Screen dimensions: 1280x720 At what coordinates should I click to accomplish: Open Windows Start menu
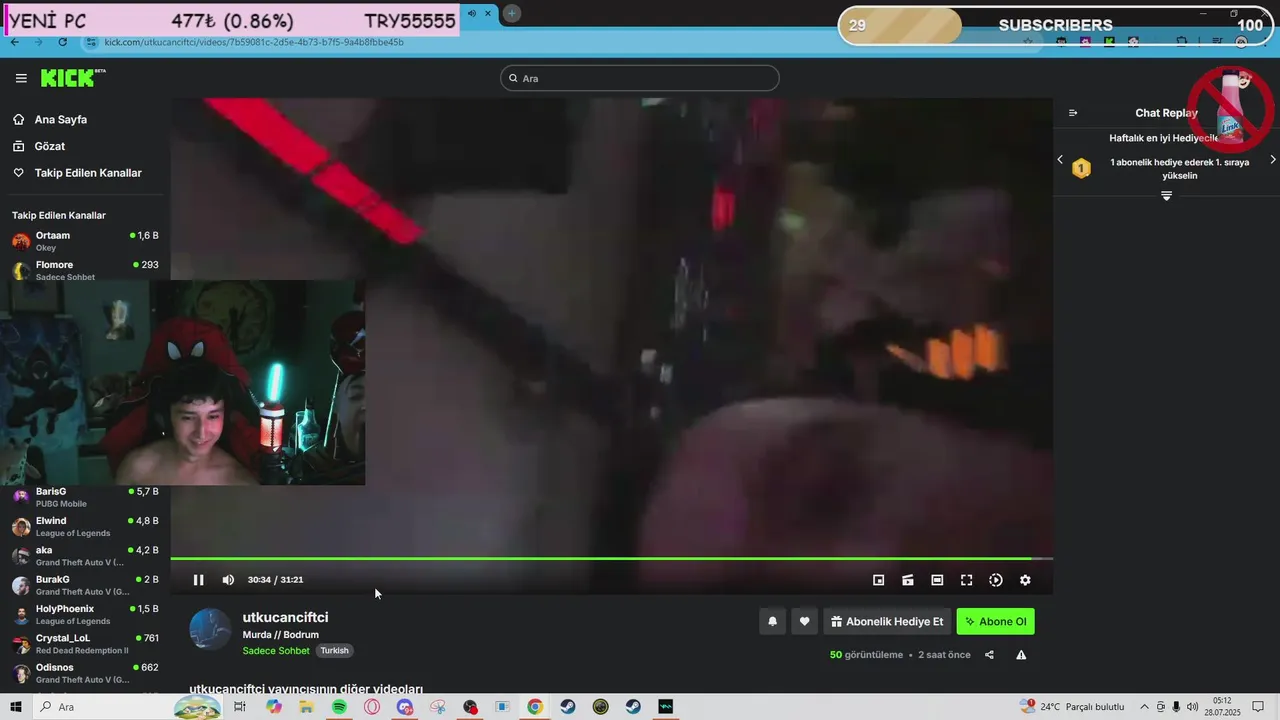tap(15, 707)
